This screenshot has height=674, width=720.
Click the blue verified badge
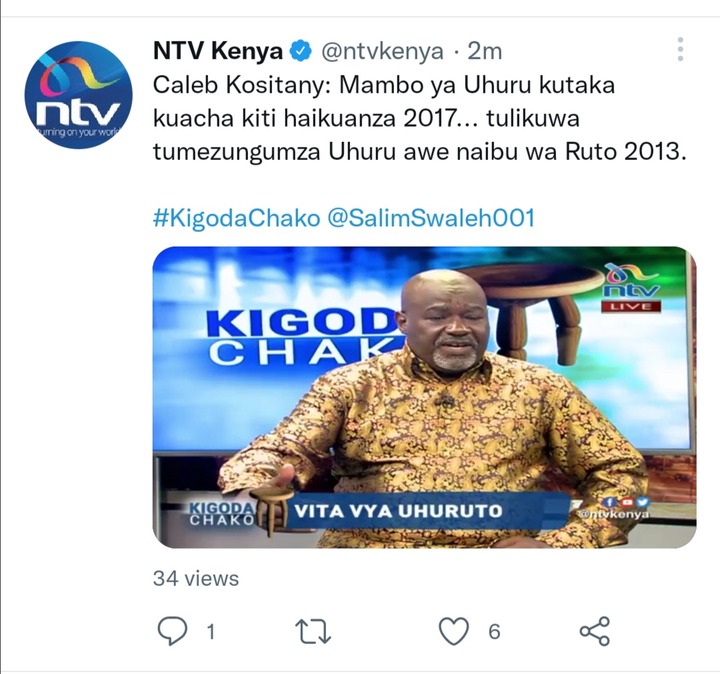pos(300,51)
